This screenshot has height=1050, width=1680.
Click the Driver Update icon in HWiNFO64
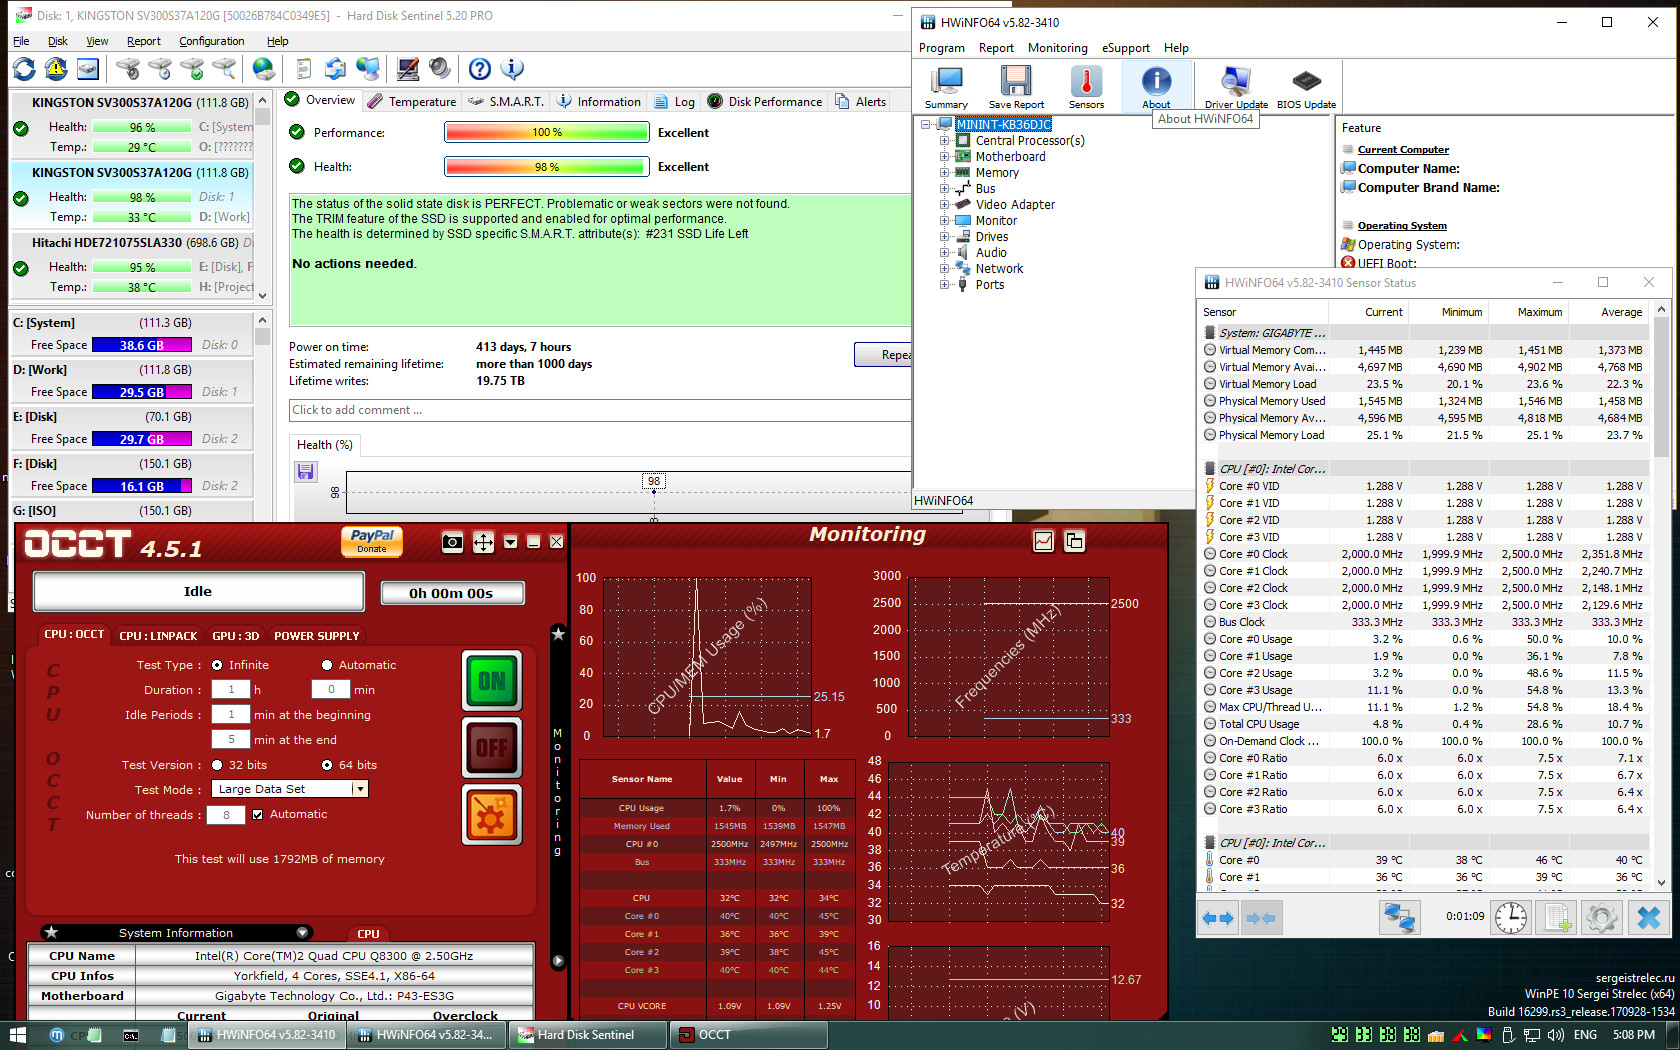point(1236,88)
